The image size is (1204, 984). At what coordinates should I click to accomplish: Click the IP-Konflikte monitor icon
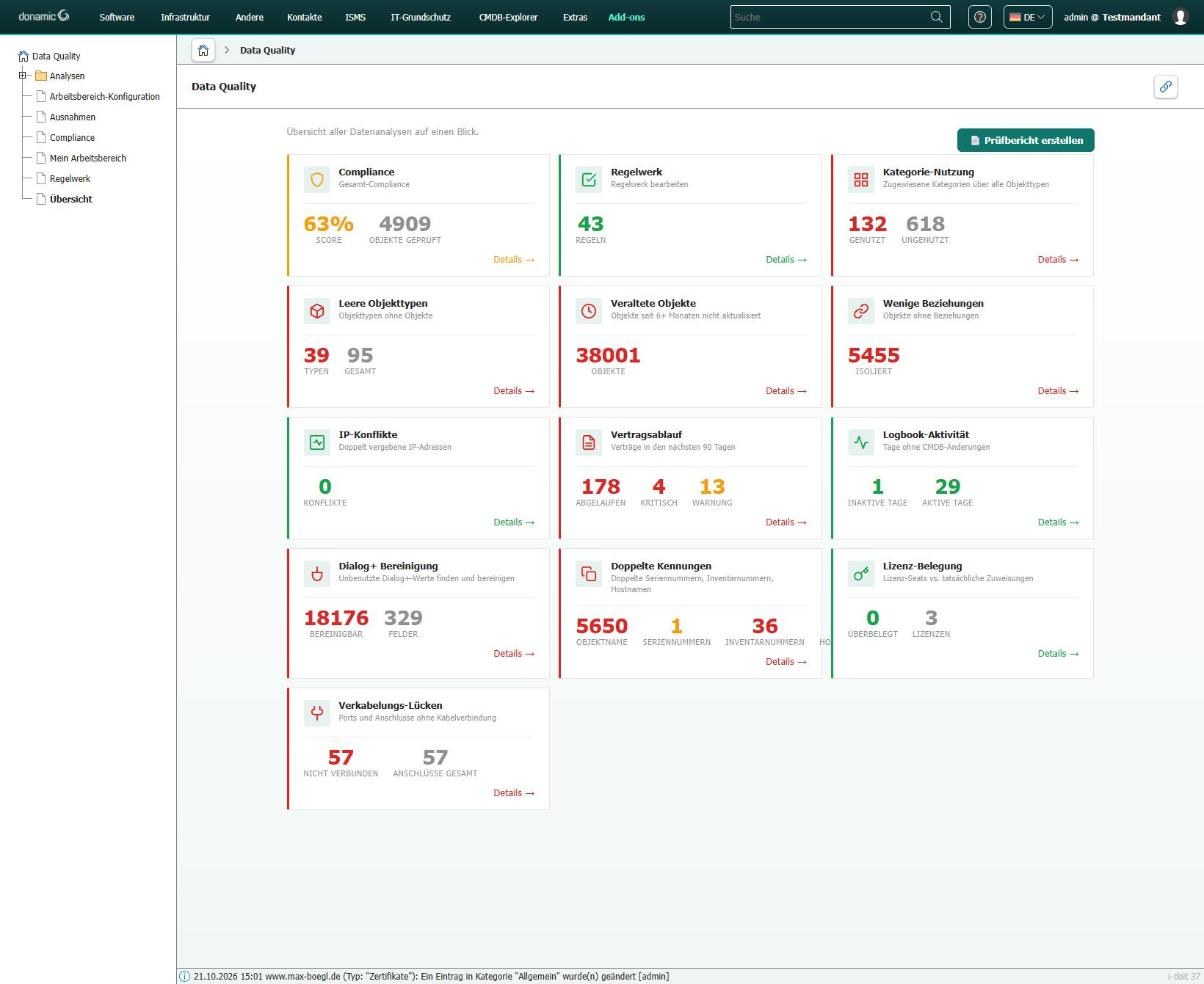[317, 442]
